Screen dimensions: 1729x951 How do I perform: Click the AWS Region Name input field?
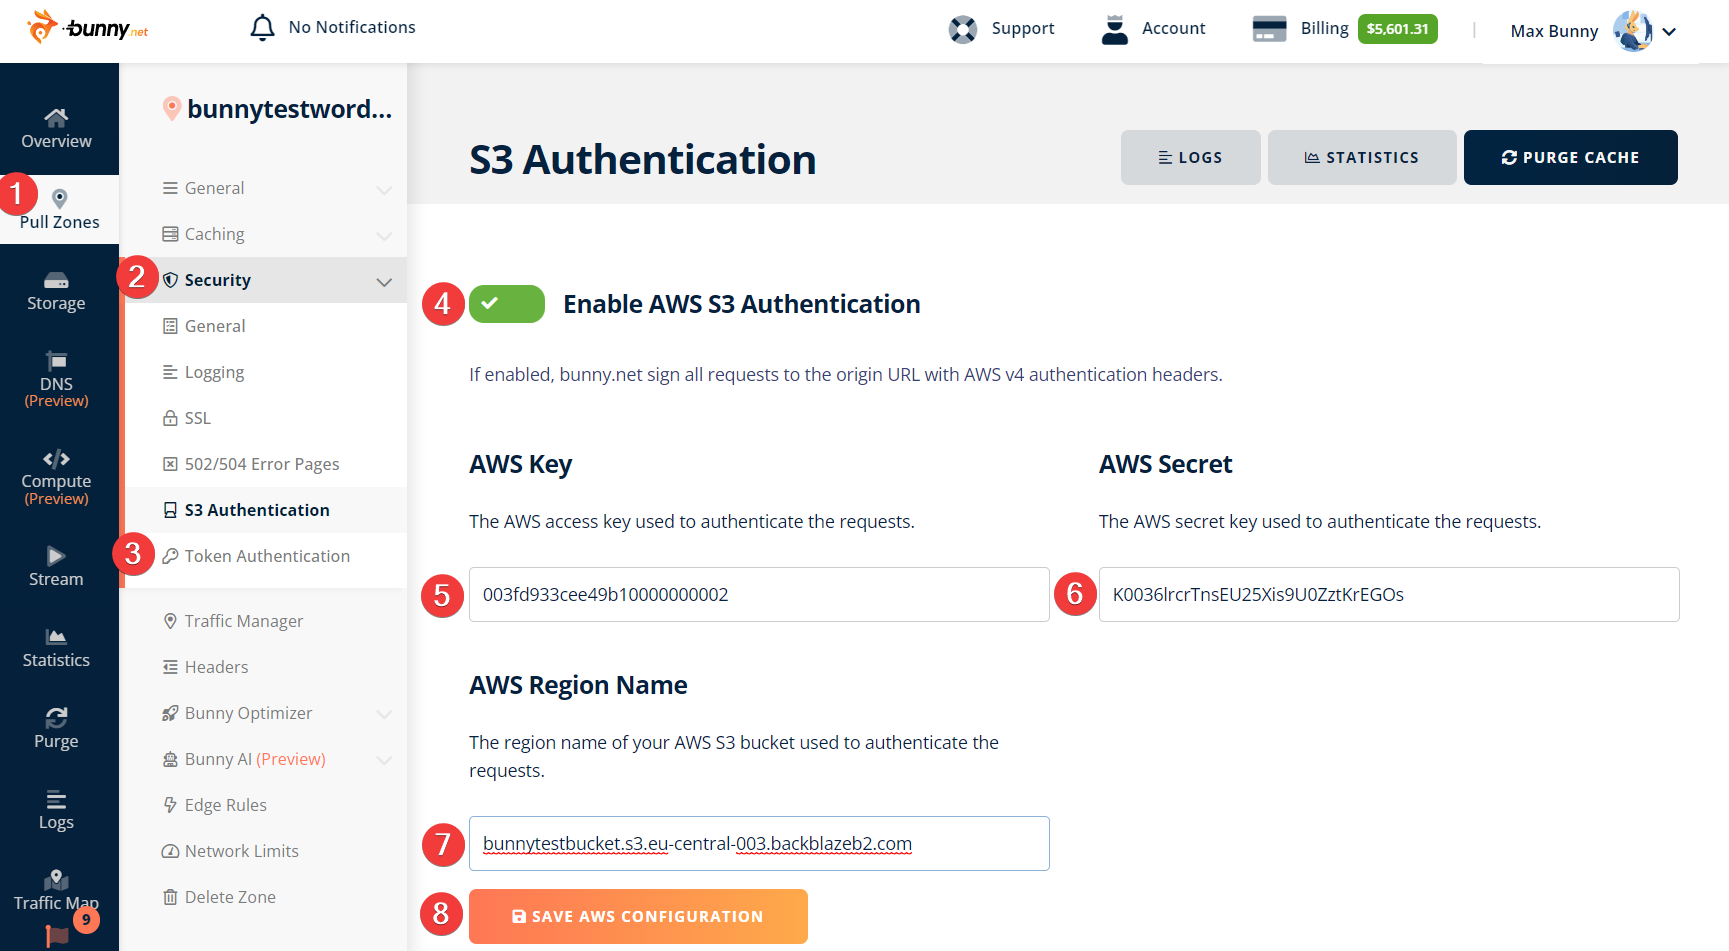tap(759, 843)
